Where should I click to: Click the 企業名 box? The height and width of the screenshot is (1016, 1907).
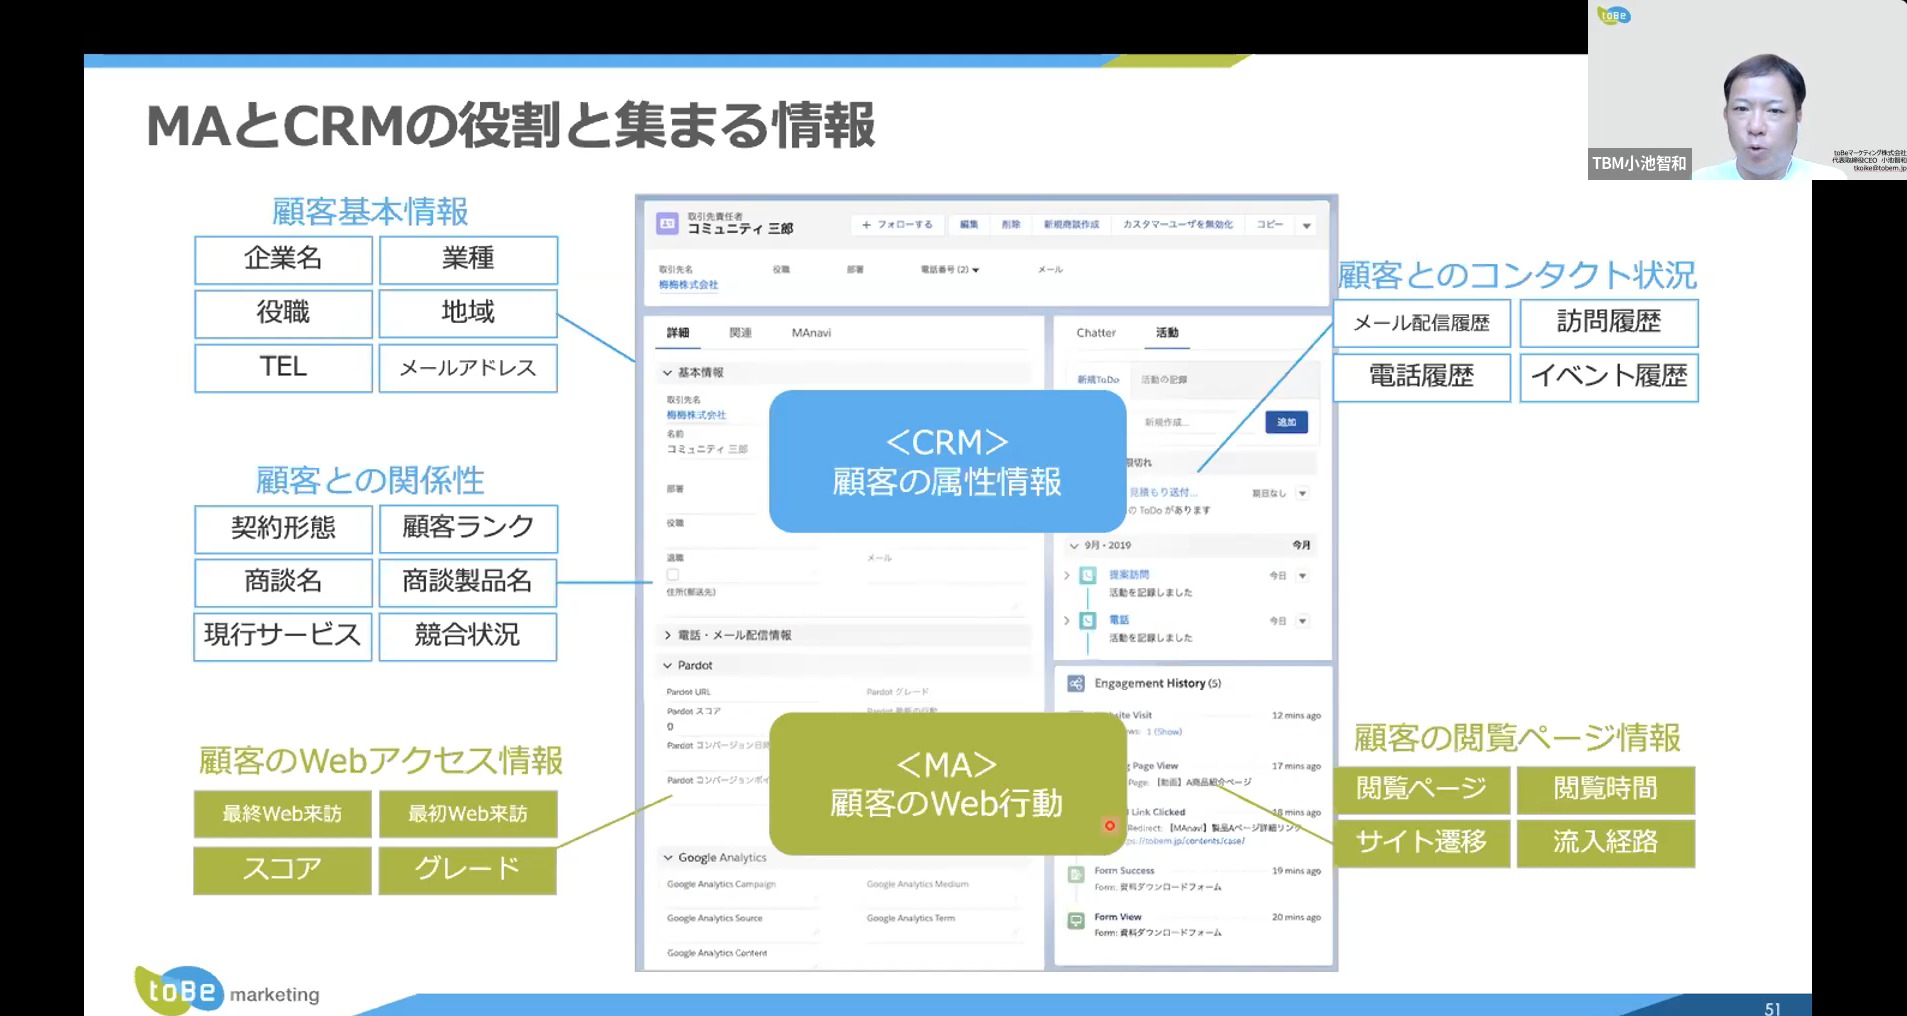[x=283, y=260]
